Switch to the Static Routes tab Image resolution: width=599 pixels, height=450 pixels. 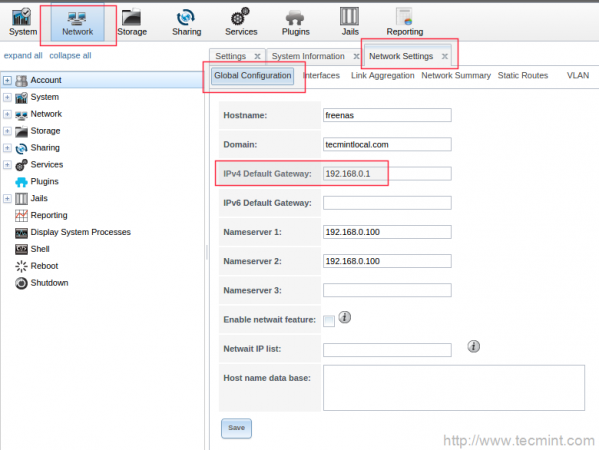[x=523, y=76]
